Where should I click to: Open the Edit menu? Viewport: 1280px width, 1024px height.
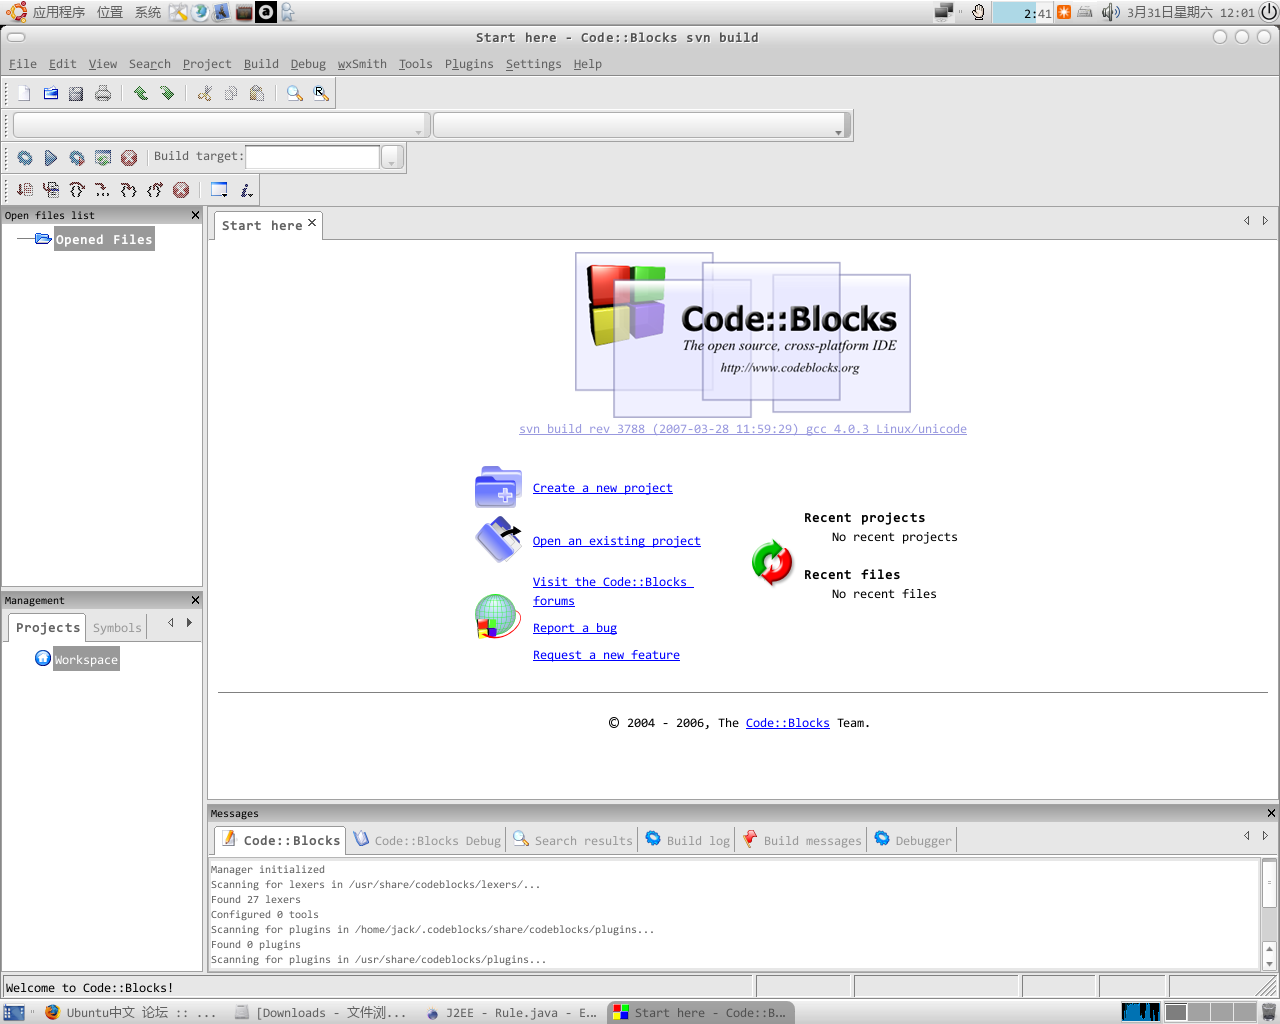pyautogui.click(x=63, y=64)
